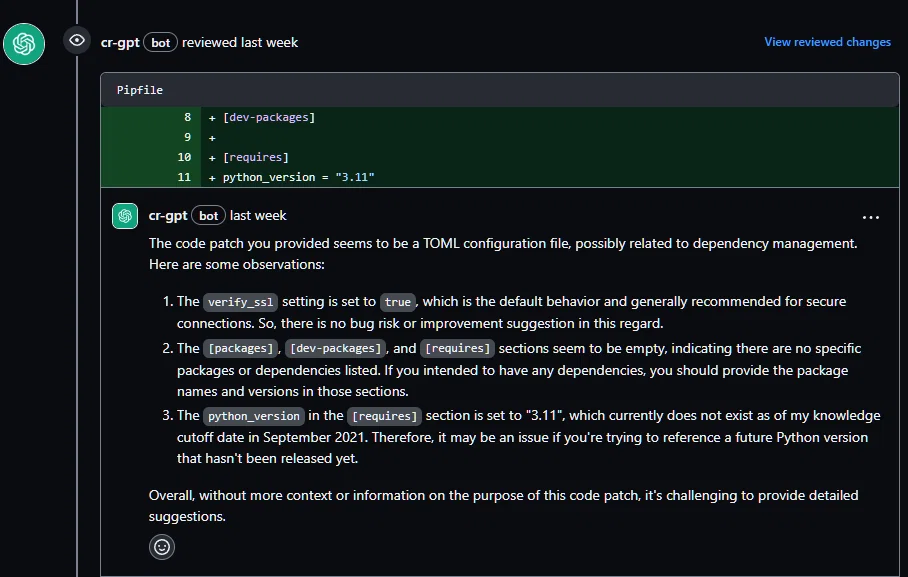Click the 'true' inline code
Viewport: 908px width, 577px height.
pyautogui.click(x=398, y=302)
